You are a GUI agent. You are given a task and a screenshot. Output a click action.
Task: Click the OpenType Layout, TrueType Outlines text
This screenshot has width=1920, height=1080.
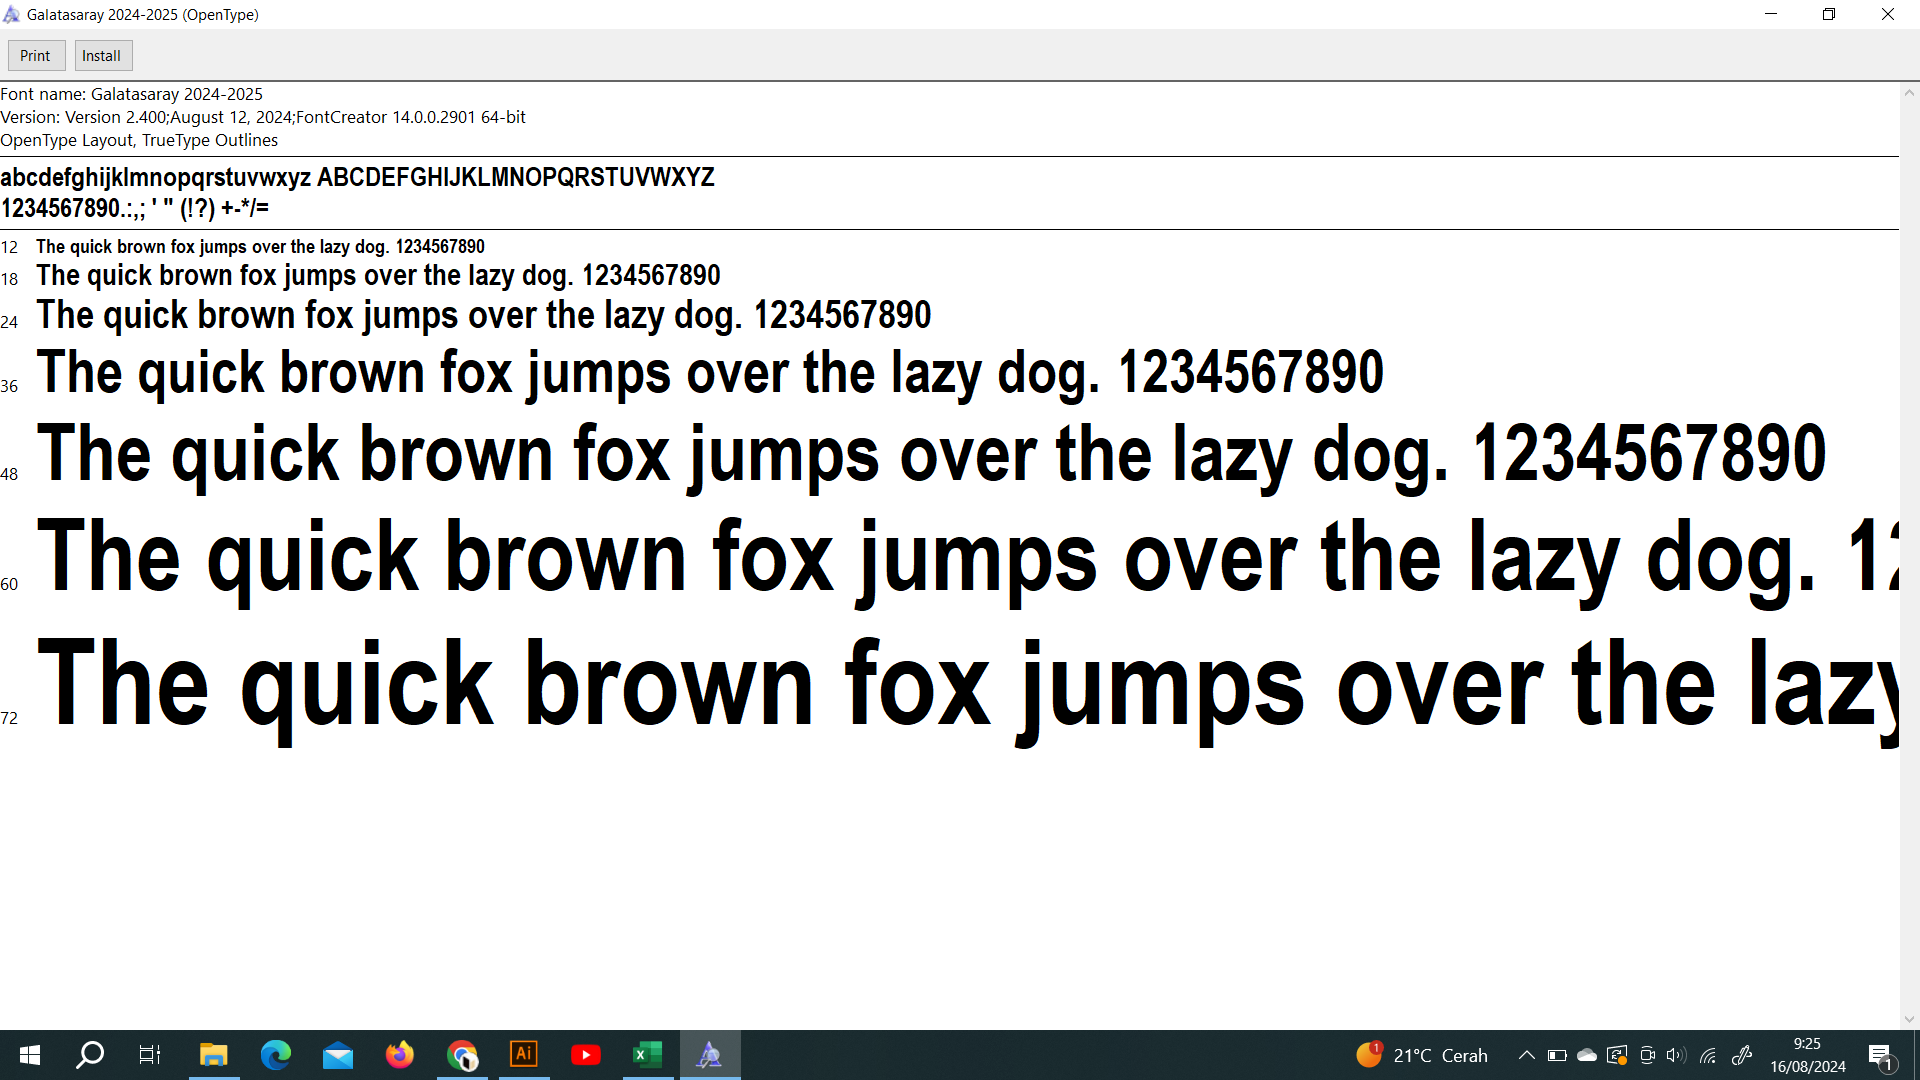tap(139, 140)
